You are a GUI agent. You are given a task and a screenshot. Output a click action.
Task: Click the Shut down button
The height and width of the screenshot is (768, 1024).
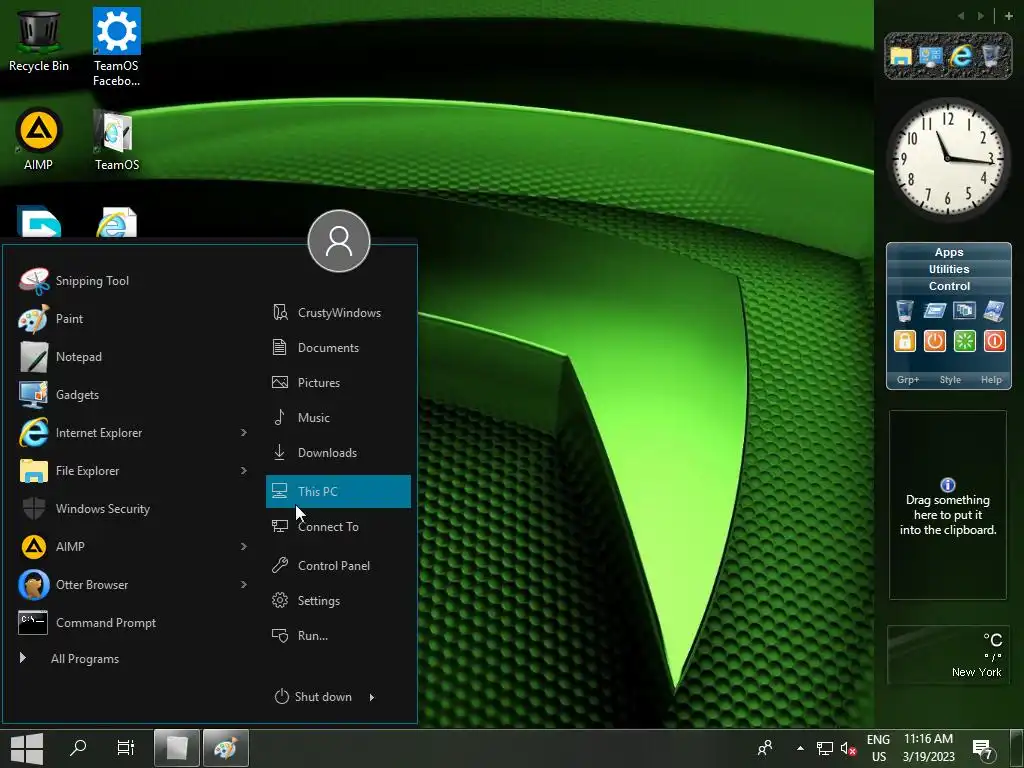tap(314, 697)
